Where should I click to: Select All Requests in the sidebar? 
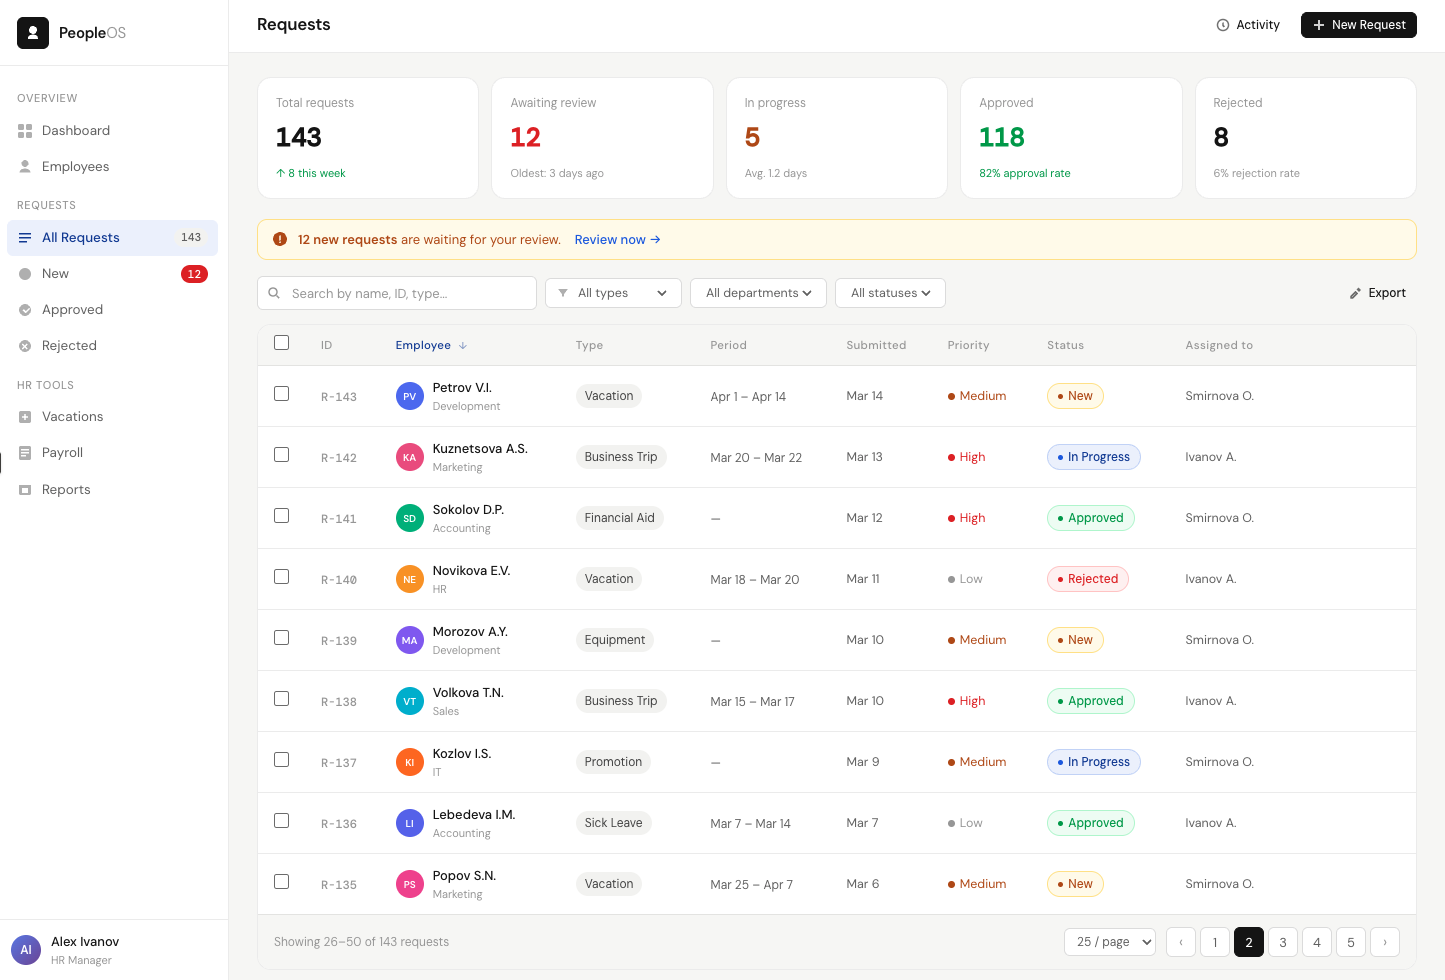113,238
